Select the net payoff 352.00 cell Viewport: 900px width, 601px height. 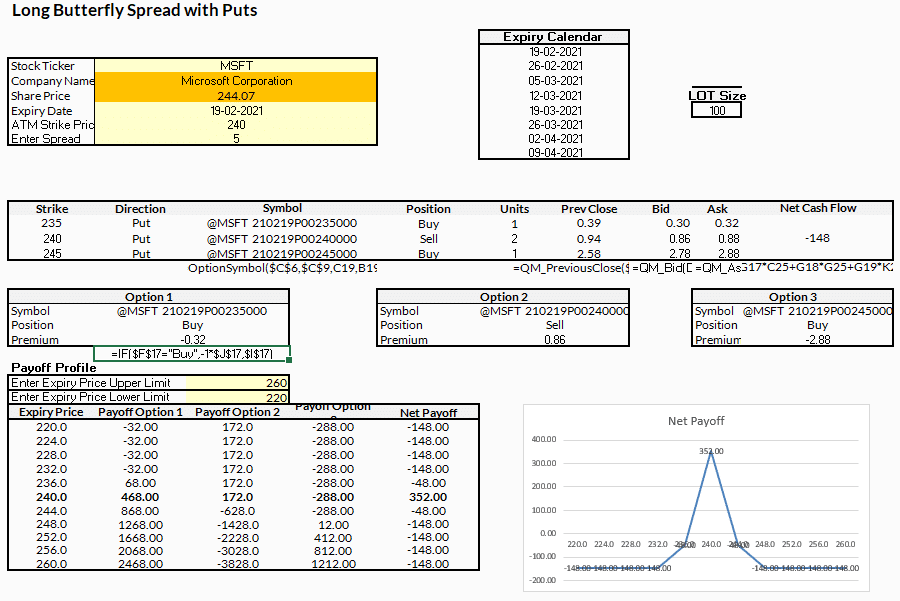[x=428, y=497]
